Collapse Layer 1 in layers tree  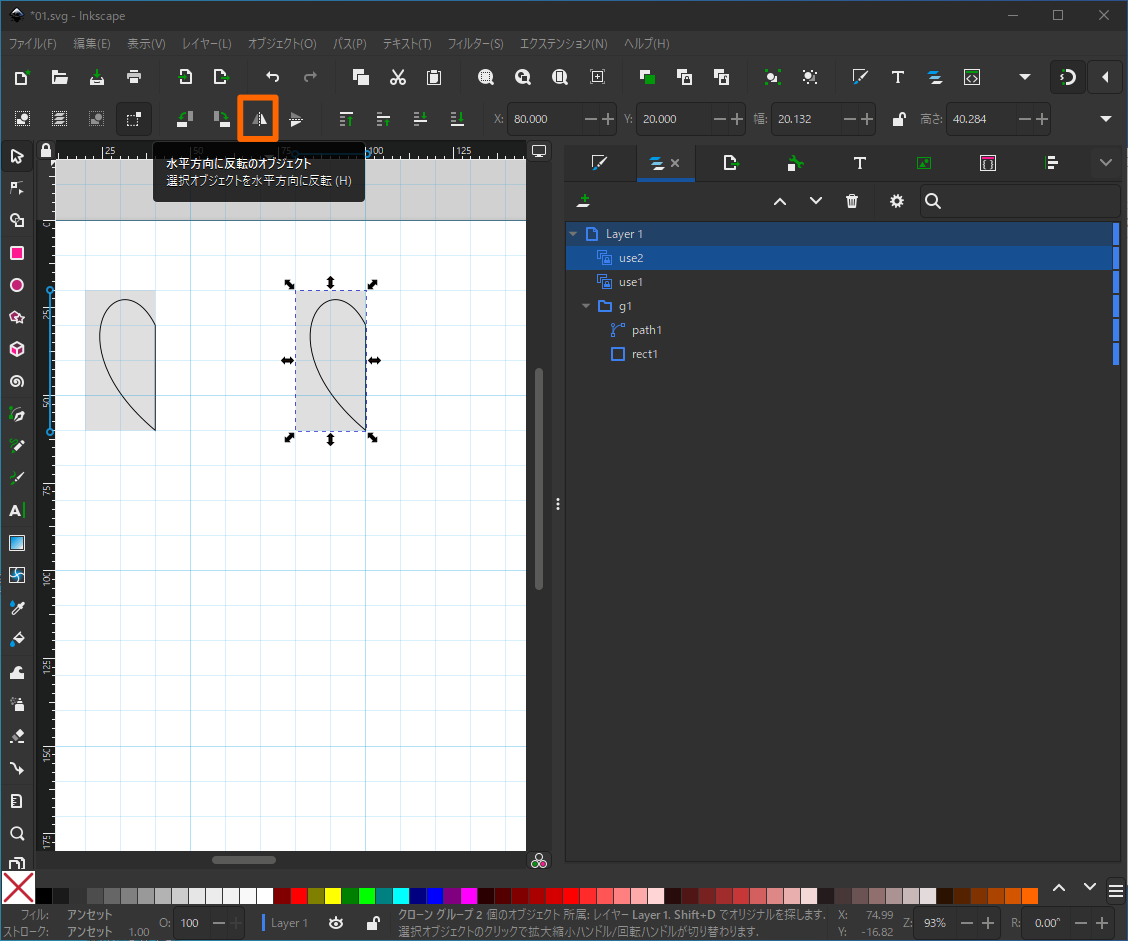click(x=573, y=234)
